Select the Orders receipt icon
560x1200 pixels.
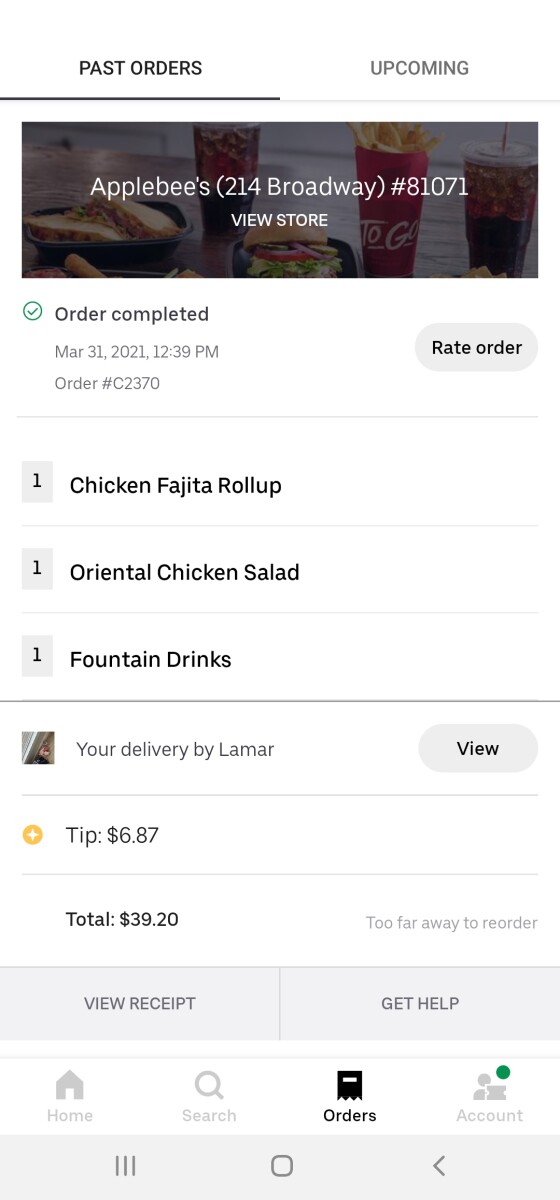(x=350, y=1085)
